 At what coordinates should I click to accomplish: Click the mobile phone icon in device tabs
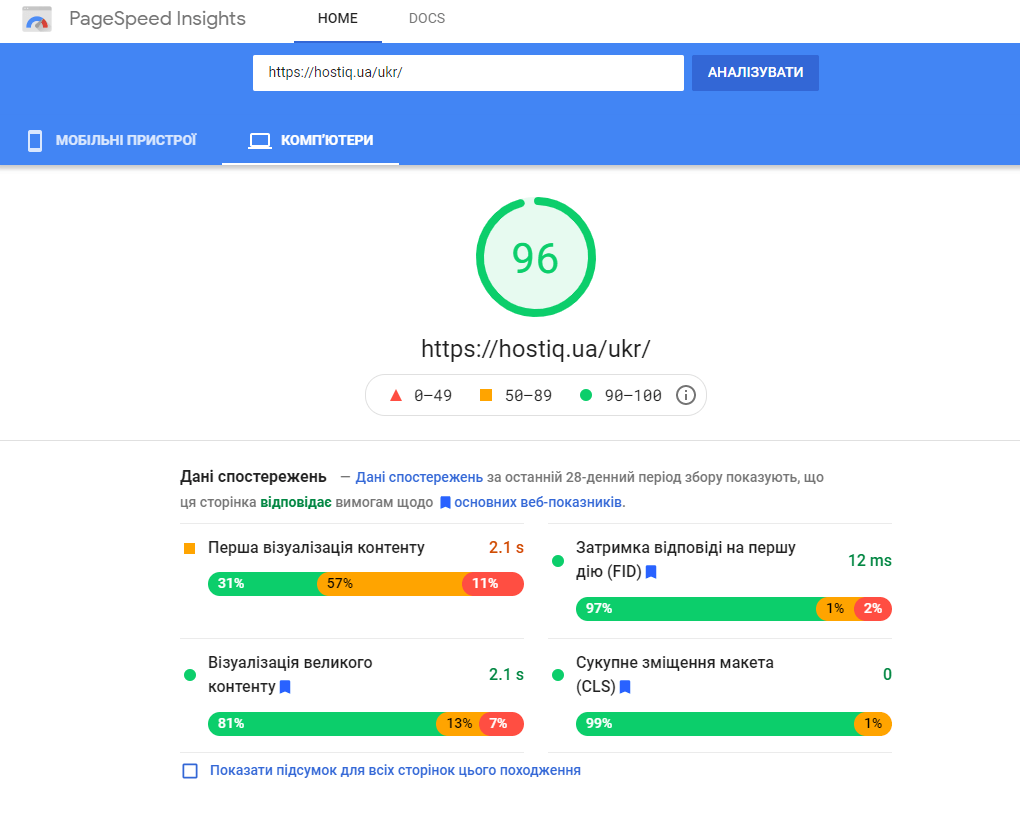click(35, 140)
